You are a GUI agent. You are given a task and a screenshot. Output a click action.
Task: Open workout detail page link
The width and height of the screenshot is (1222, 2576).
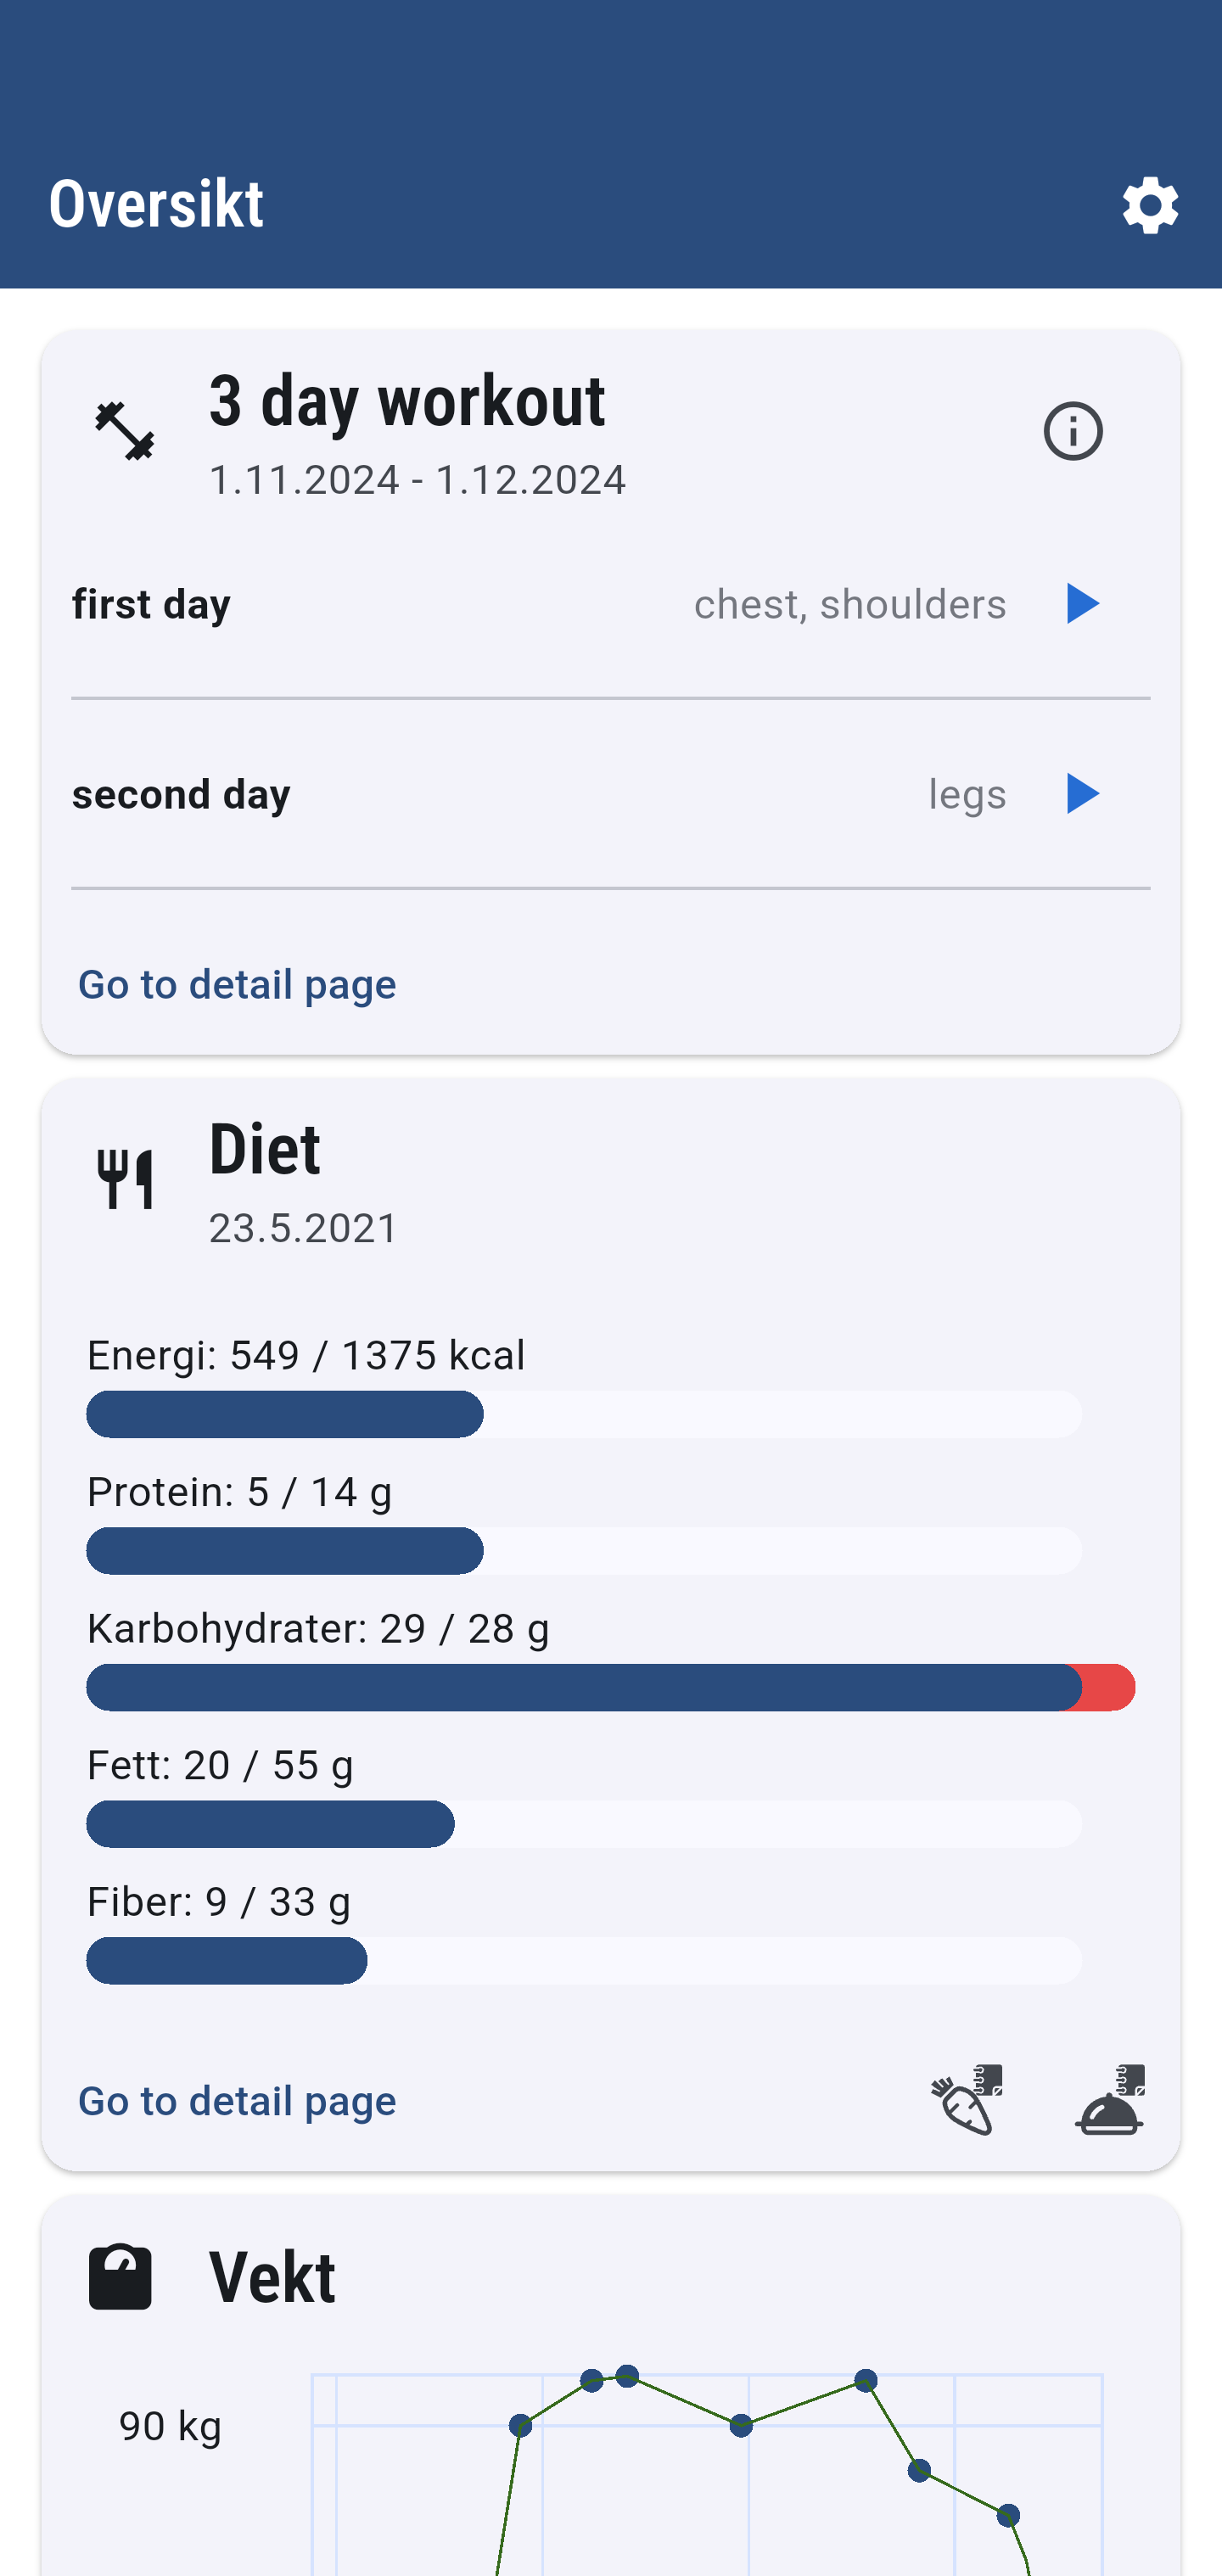(237, 985)
